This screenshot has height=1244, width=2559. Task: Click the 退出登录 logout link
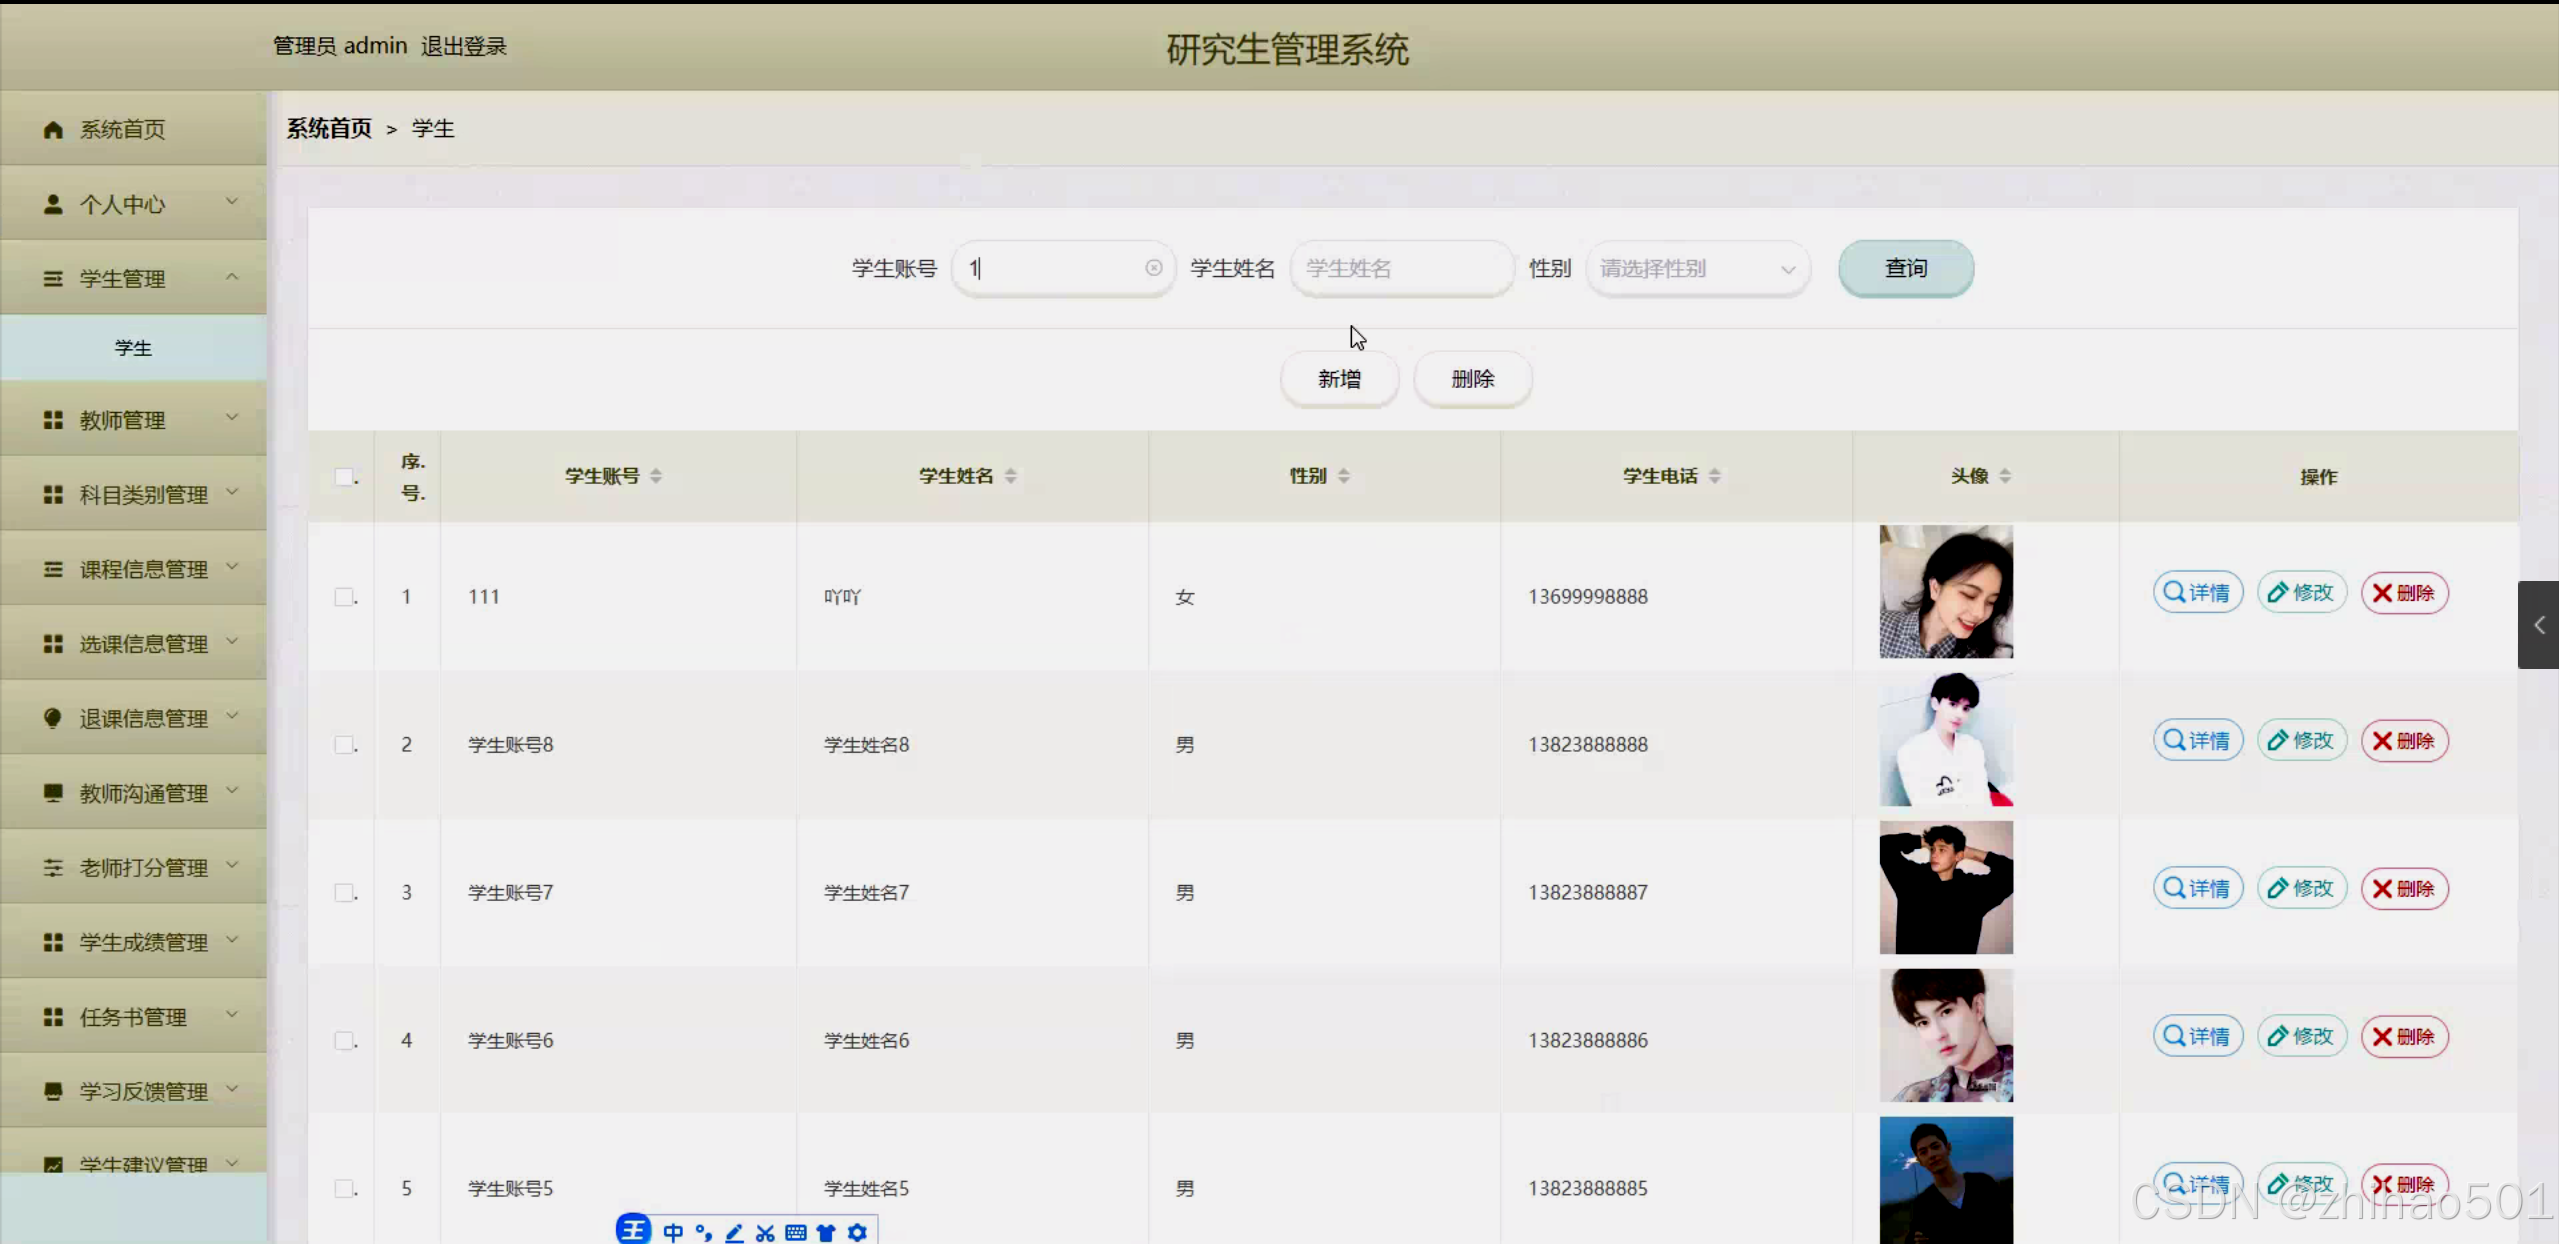pos(464,46)
